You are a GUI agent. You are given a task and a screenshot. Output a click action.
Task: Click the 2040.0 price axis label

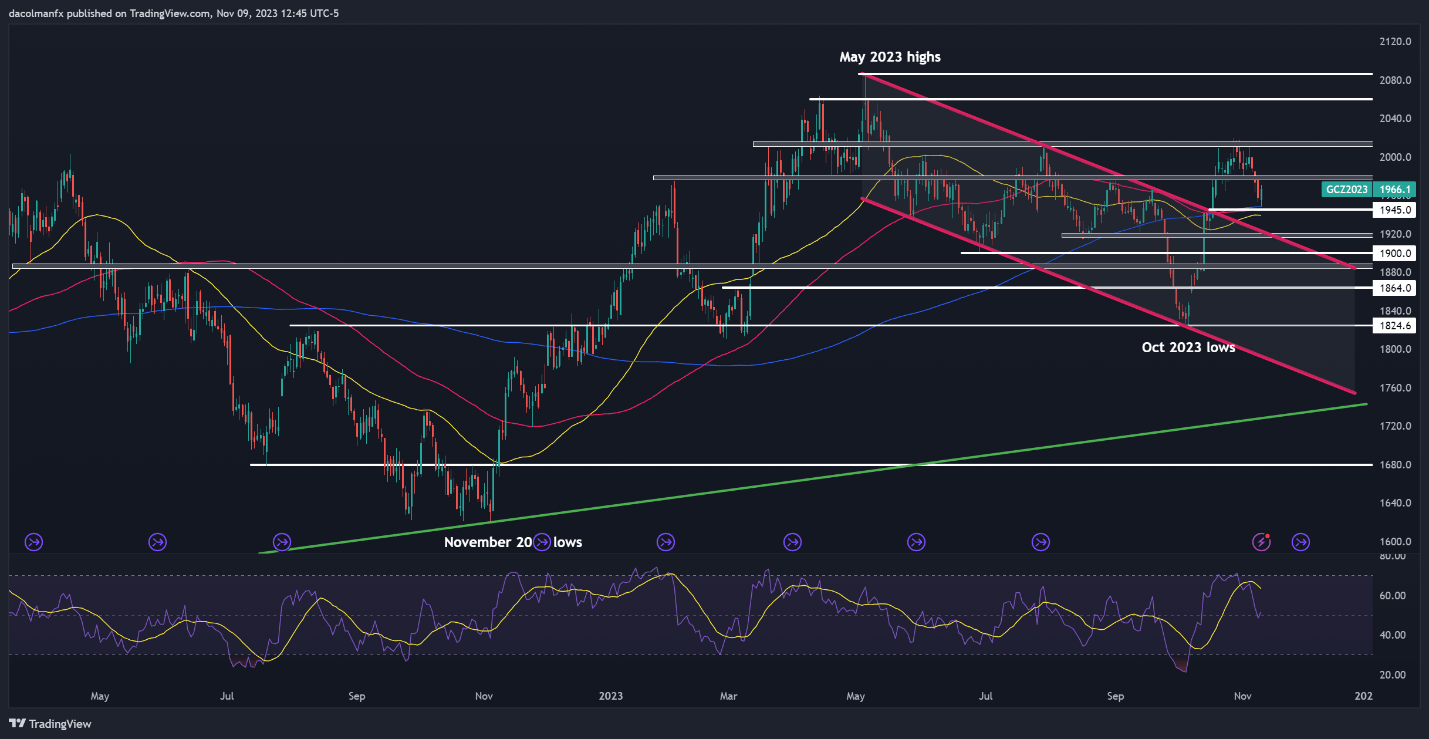pos(1394,119)
